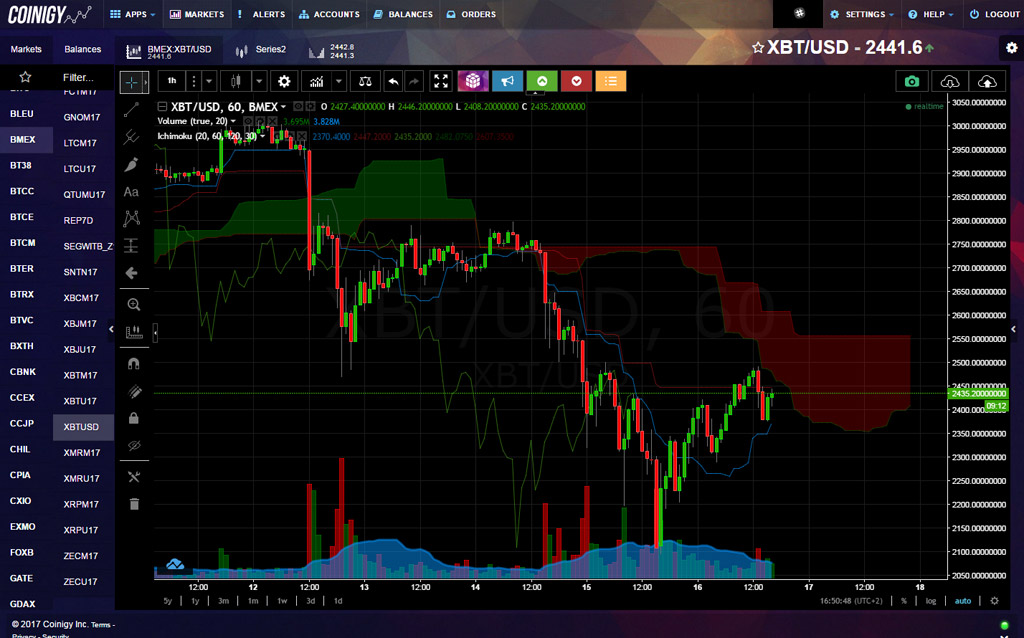
Task: Expand the SETTINGS dropdown
Action: tap(861, 14)
